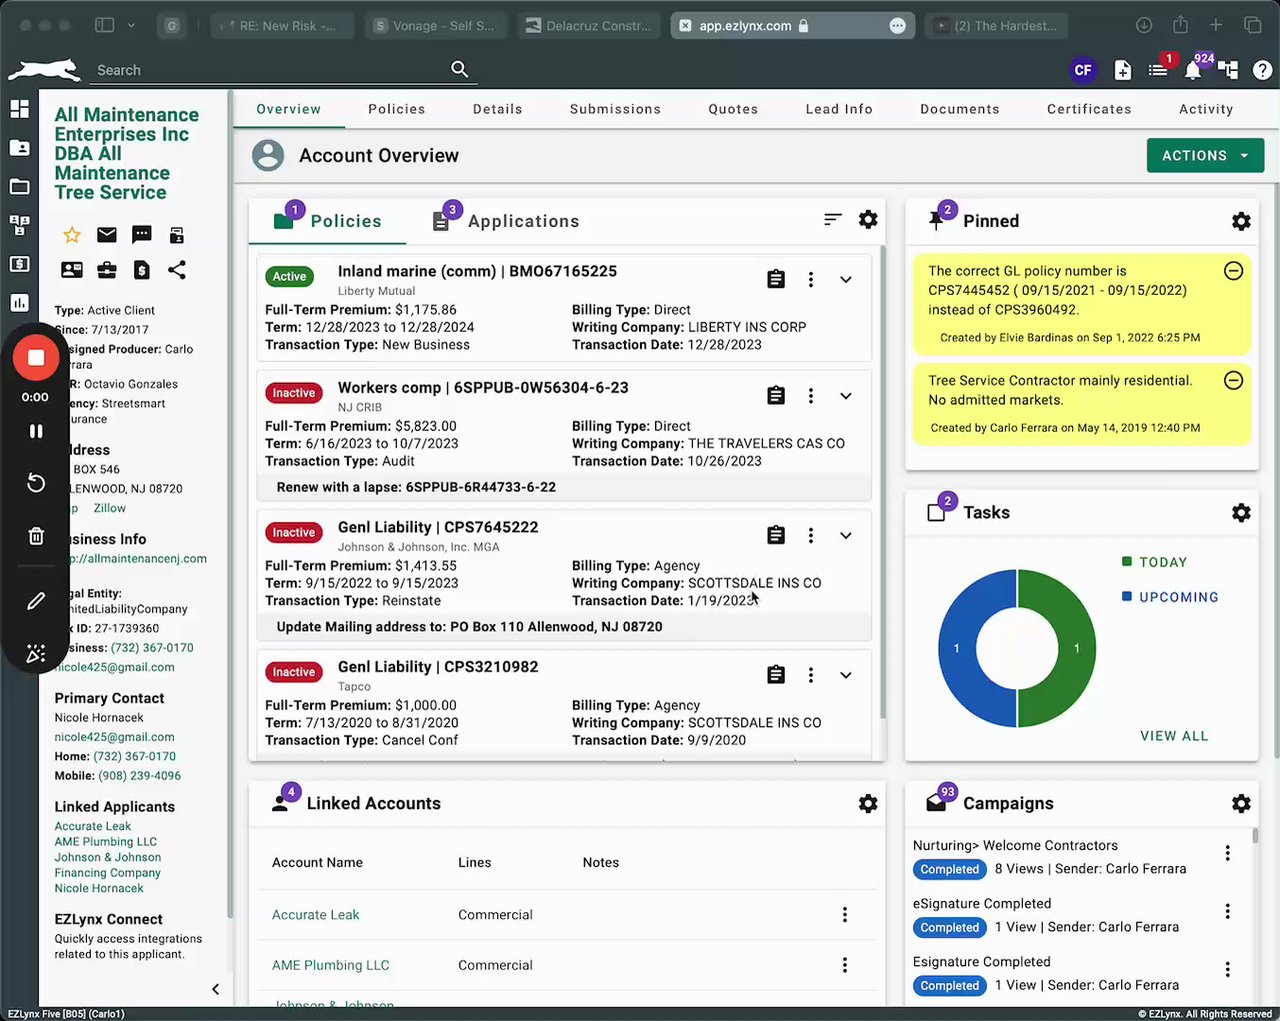Click the clipboard icon on the Workers comp policy
Screen dimensions: 1280x1021
pyautogui.click(x=776, y=396)
